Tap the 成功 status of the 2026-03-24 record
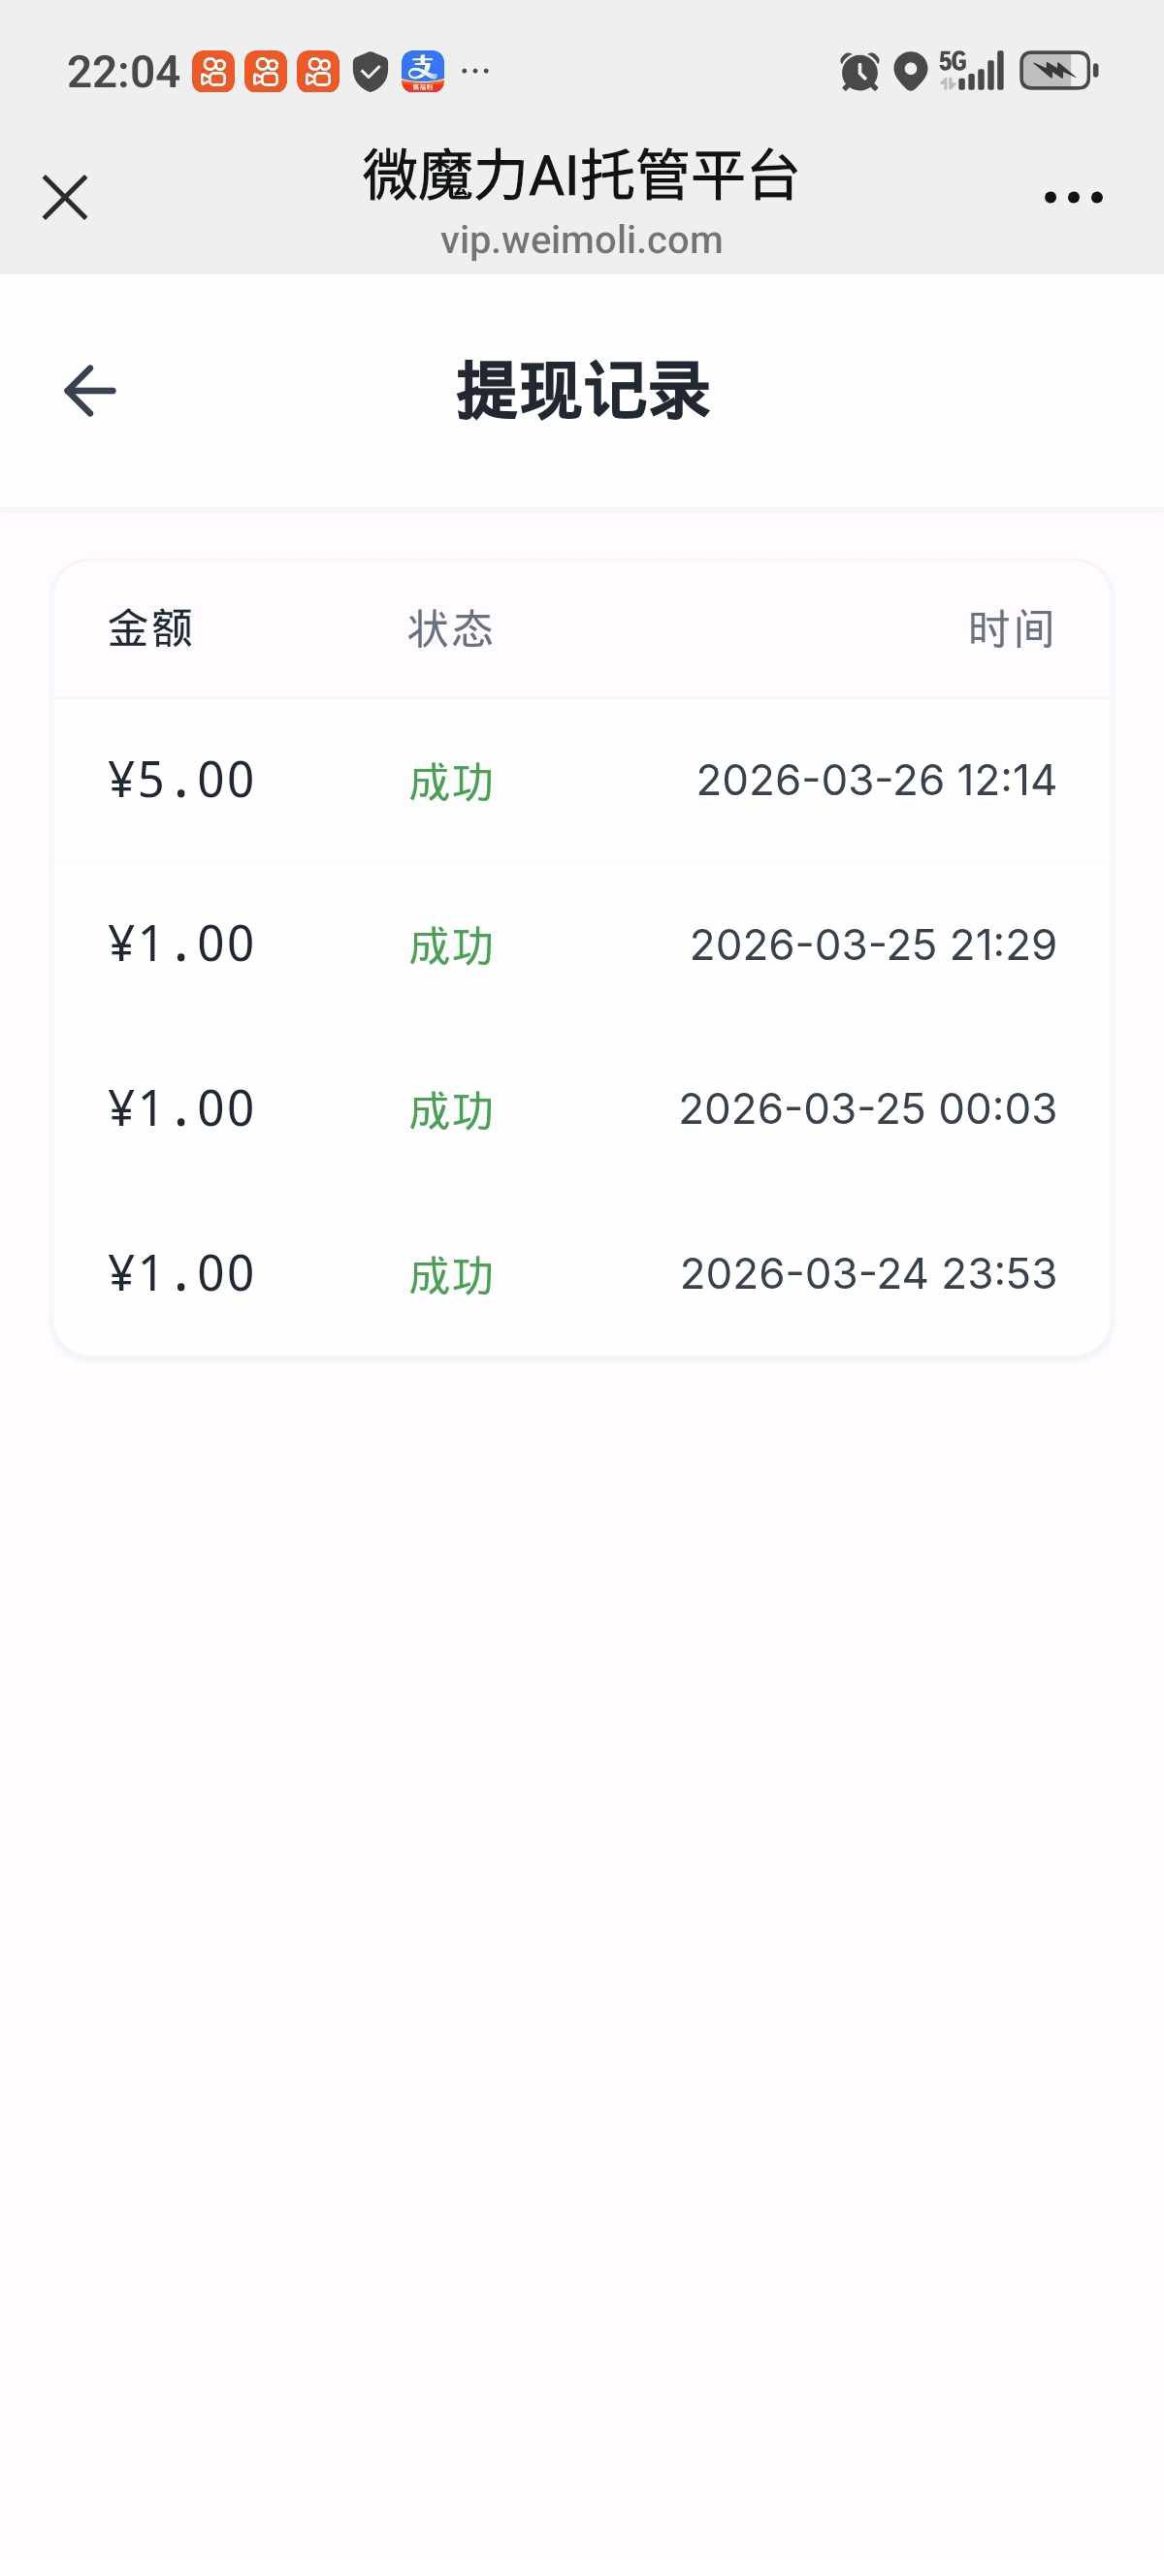Viewport: 1164px width, 2560px height. pos(451,1276)
